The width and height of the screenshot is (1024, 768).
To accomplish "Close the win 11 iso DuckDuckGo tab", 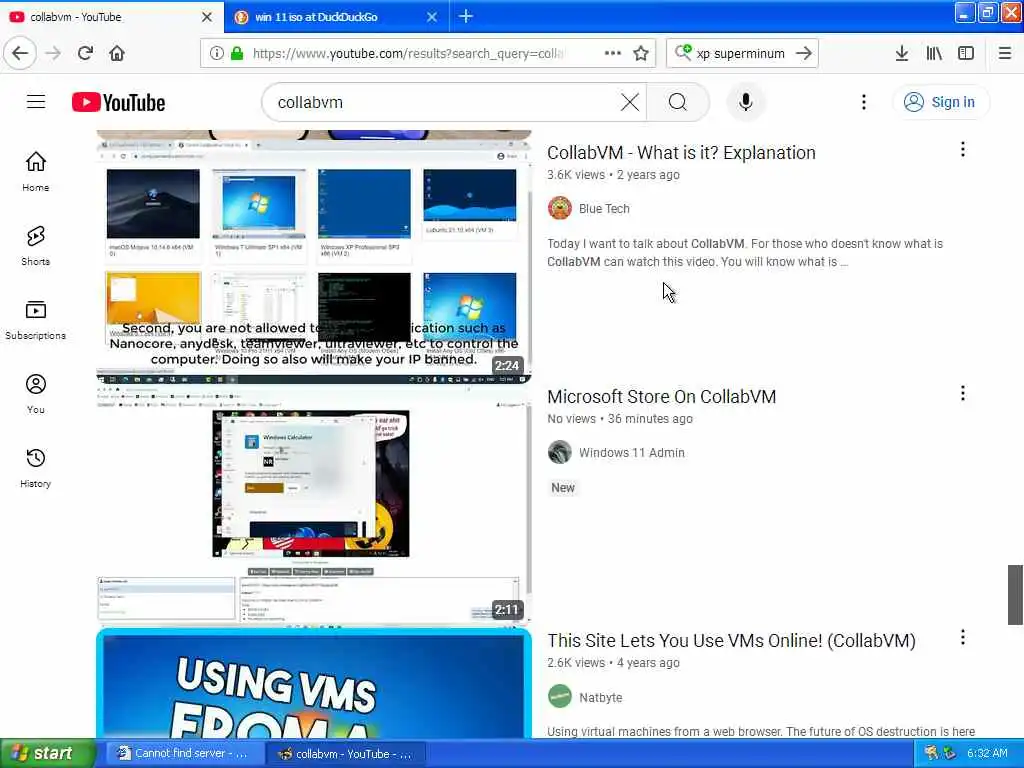I will (x=432, y=17).
